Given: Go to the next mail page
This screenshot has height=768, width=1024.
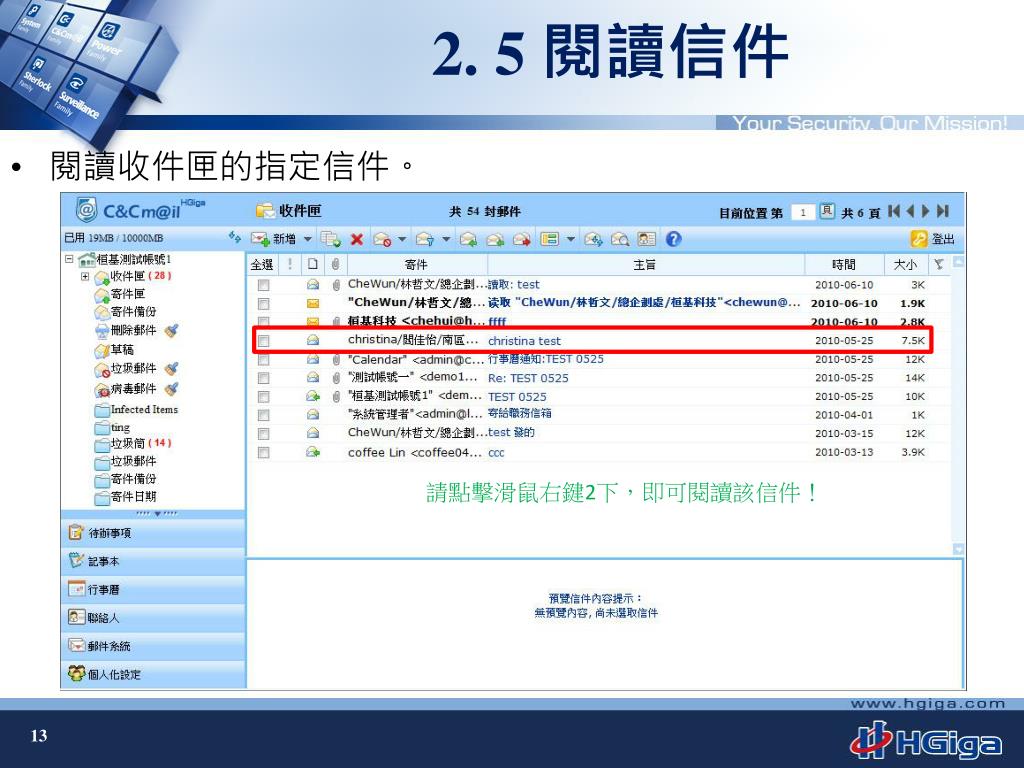Looking at the screenshot, I should tap(925, 211).
